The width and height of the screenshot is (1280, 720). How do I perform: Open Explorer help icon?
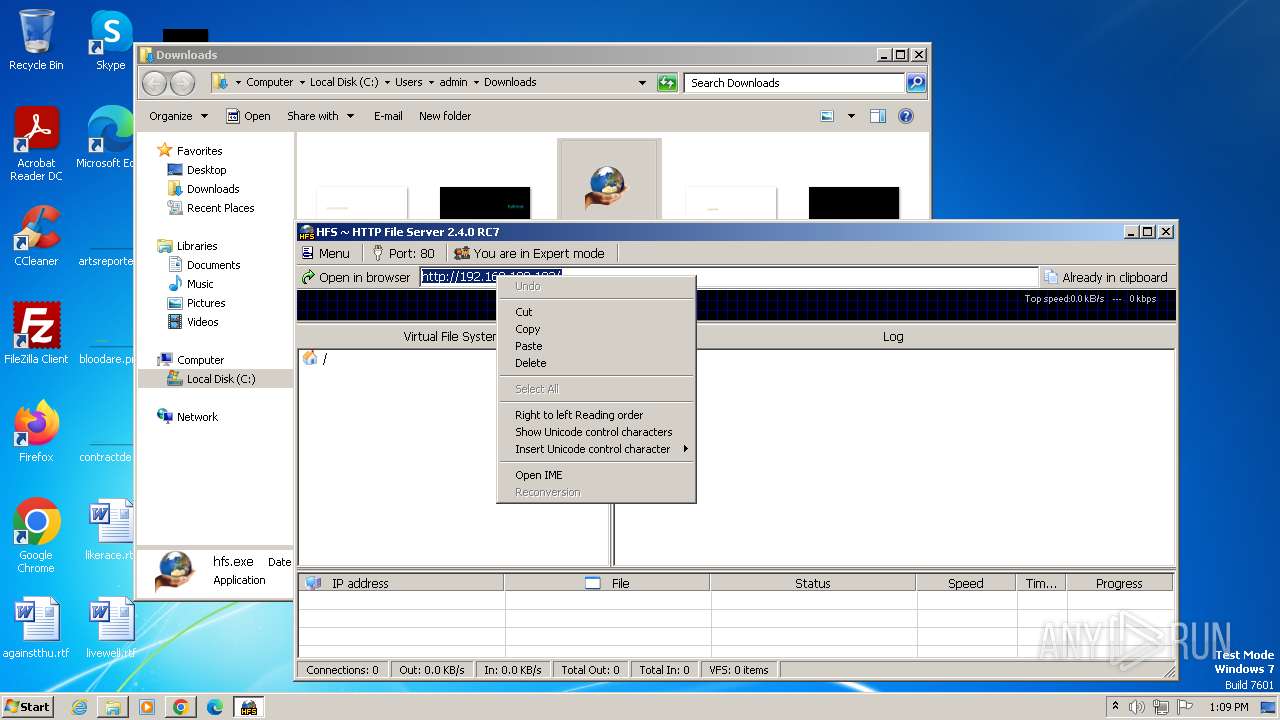pyautogui.click(x=906, y=116)
